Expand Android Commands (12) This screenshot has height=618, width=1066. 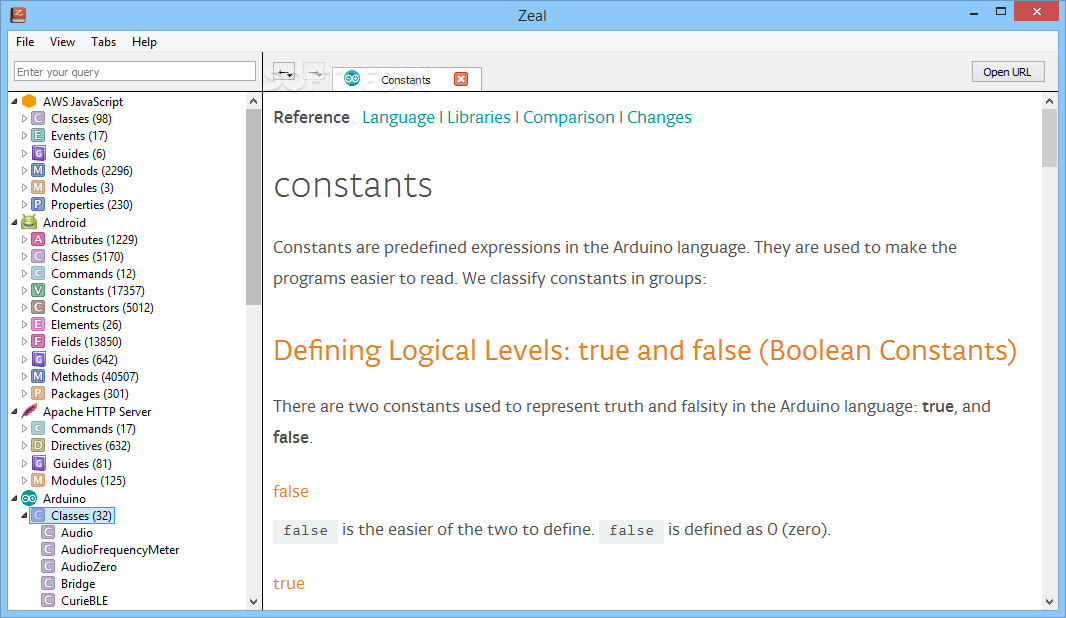24,273
